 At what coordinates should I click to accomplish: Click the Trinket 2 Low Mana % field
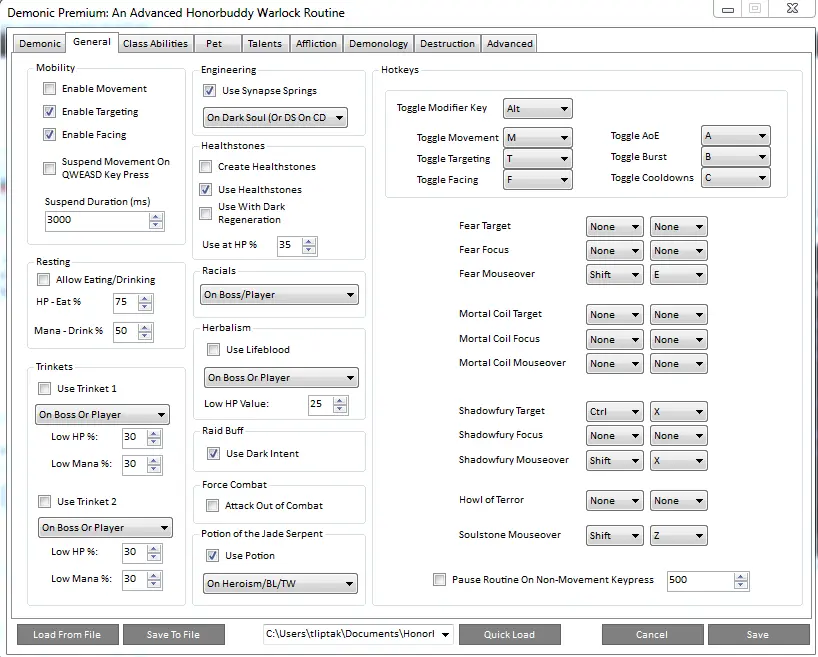[135, 579]
